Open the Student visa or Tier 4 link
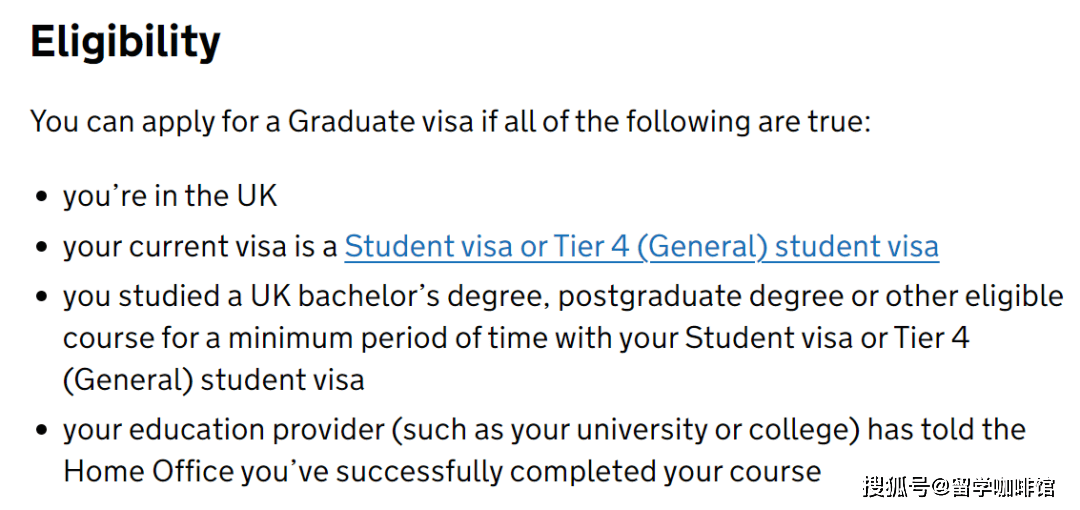 pos(641,247)
